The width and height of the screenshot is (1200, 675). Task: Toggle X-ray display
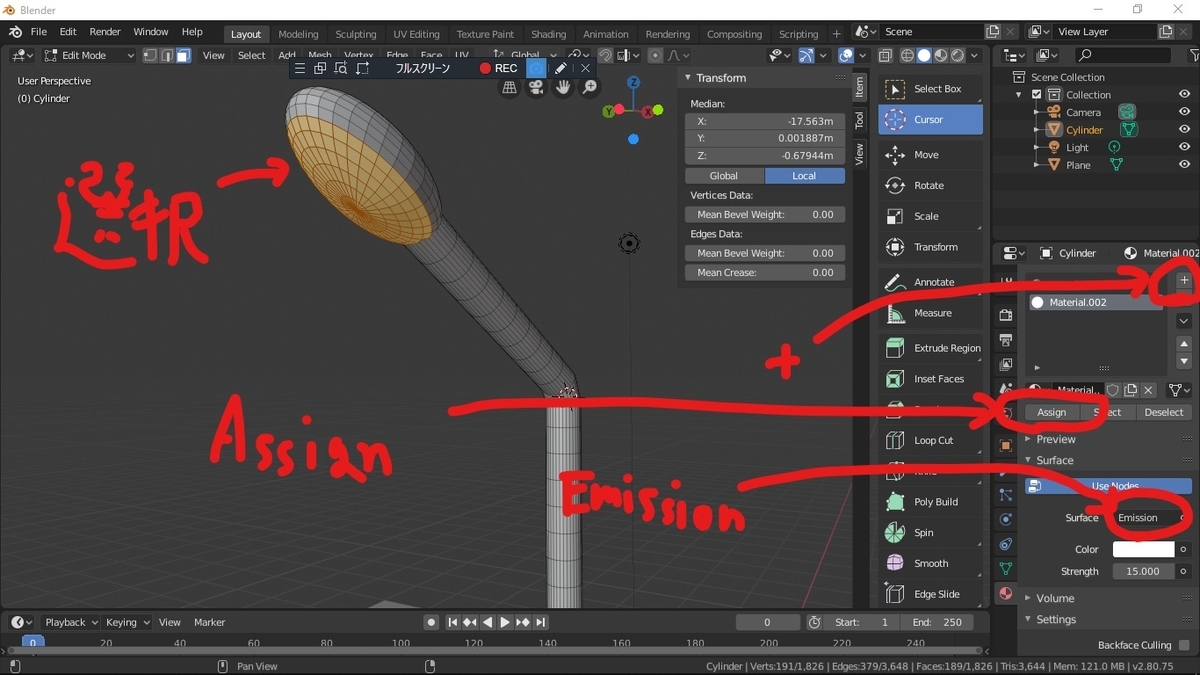(887, 56)
